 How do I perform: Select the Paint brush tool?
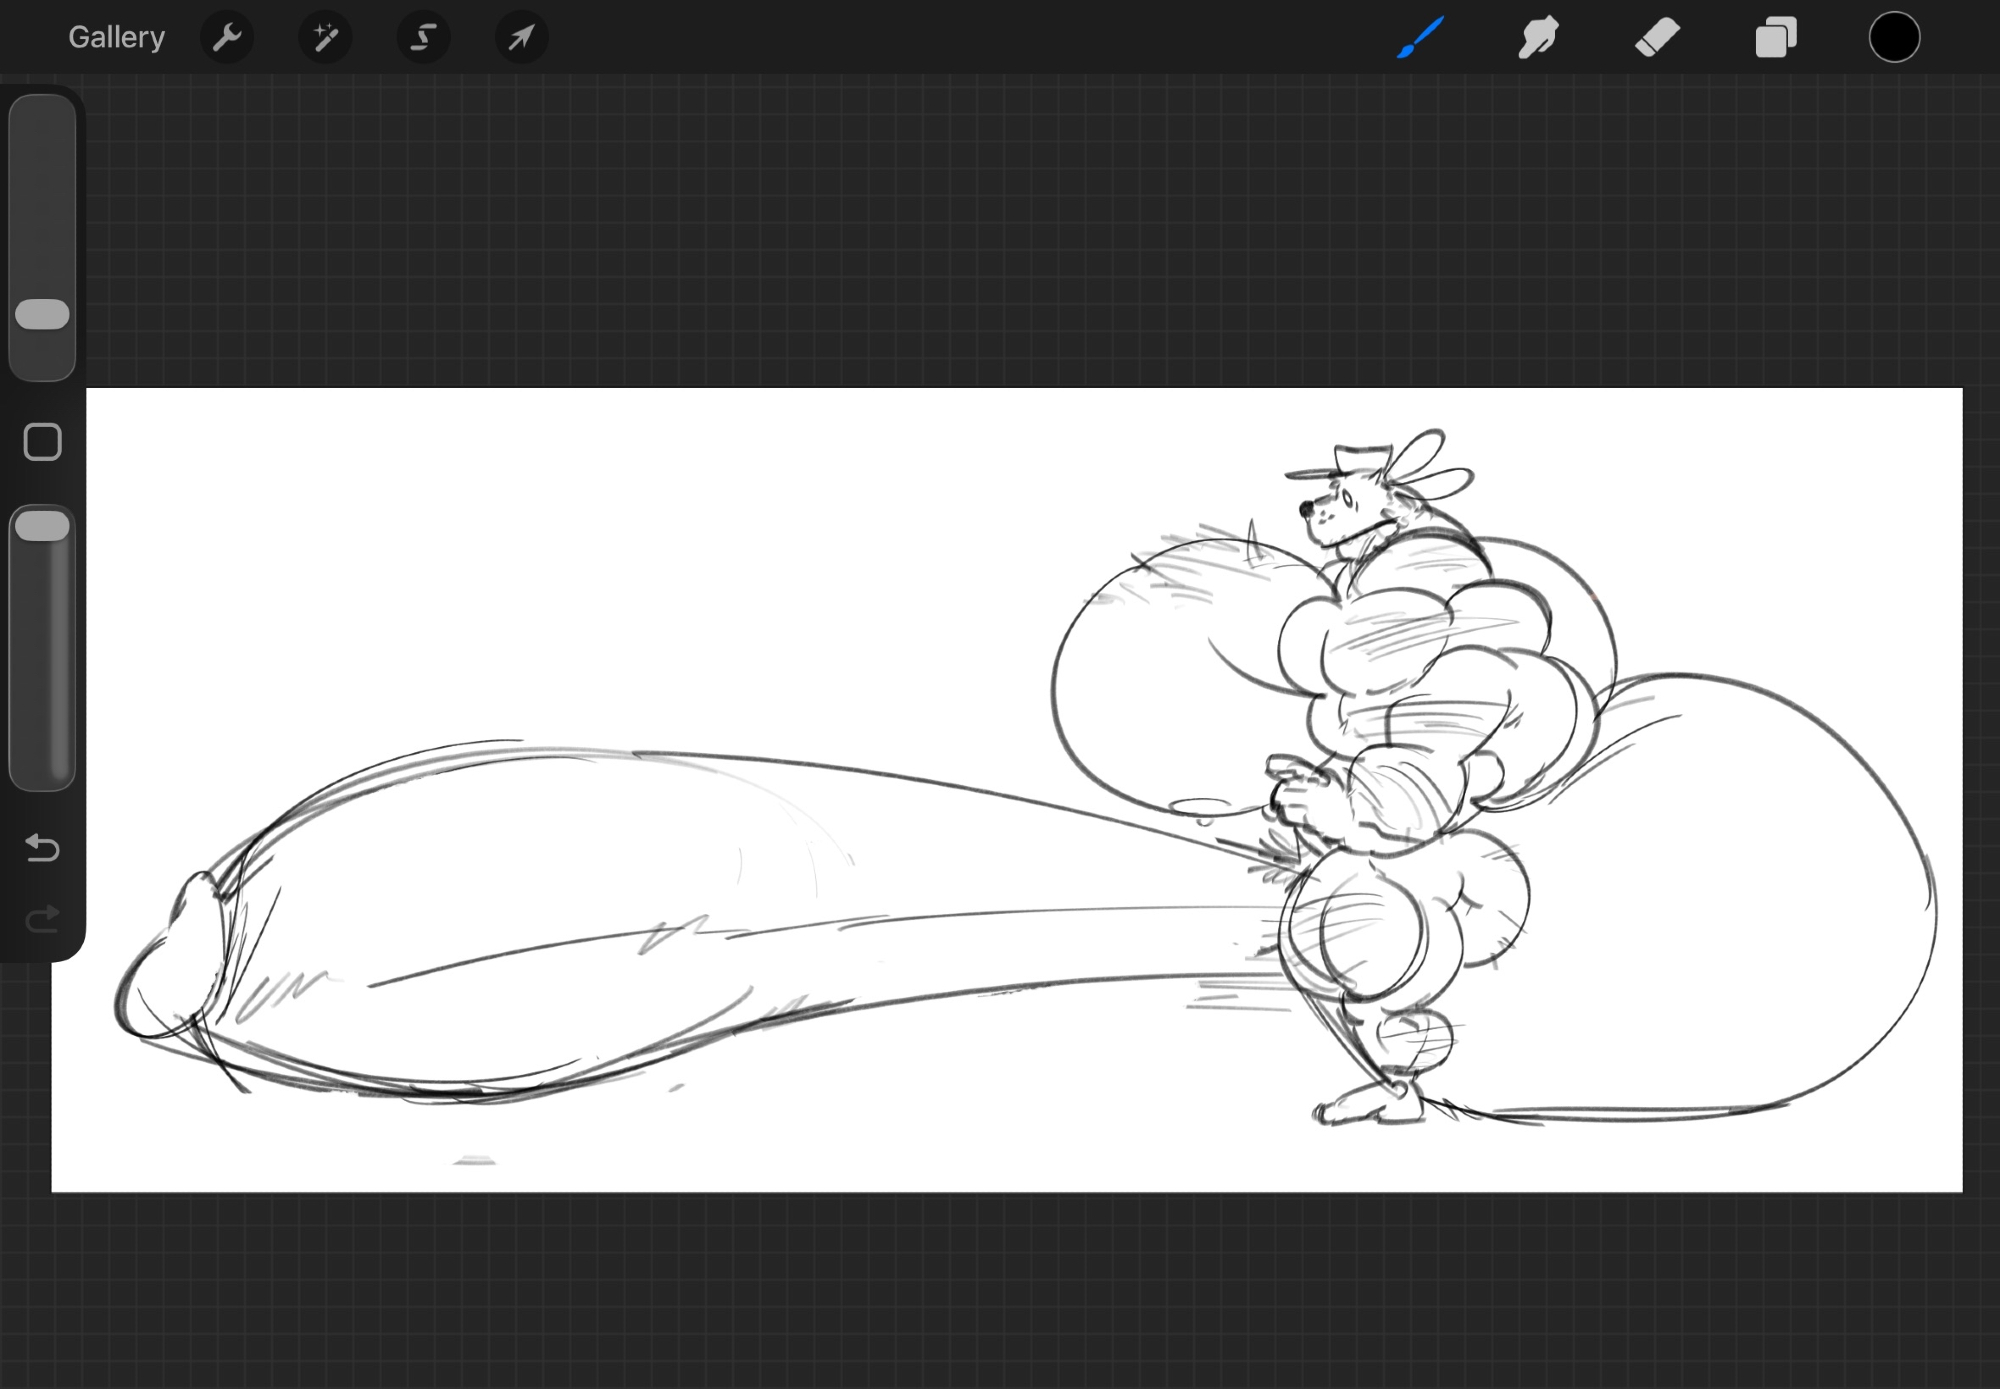[1420, 38]
